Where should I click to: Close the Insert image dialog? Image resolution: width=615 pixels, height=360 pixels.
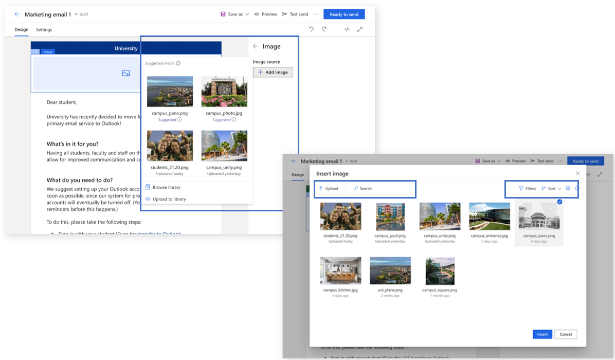[x=577, y=173]
